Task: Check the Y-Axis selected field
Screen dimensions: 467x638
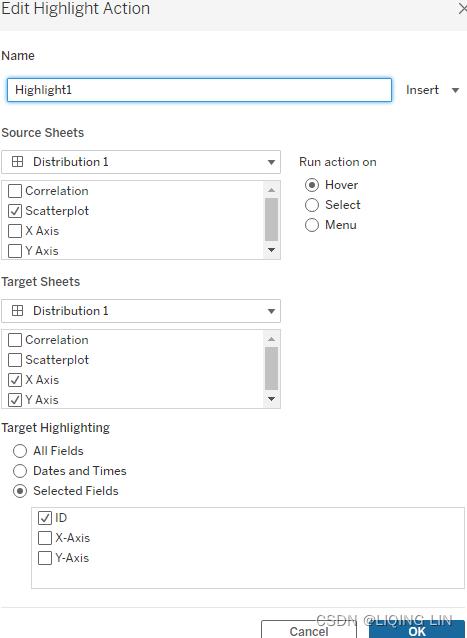Action: [x=45, y=557]
